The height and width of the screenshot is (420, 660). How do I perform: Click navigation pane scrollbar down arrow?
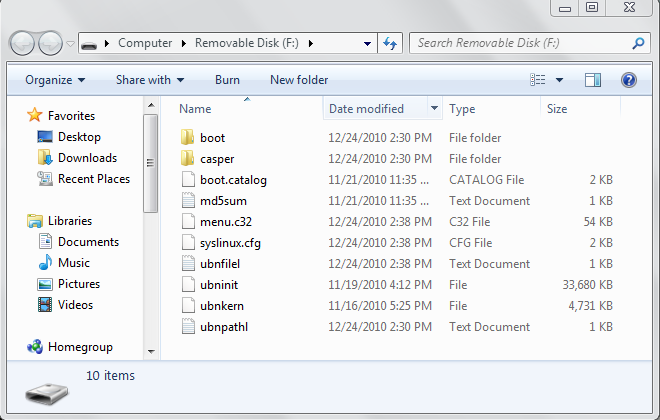point(151,351)
